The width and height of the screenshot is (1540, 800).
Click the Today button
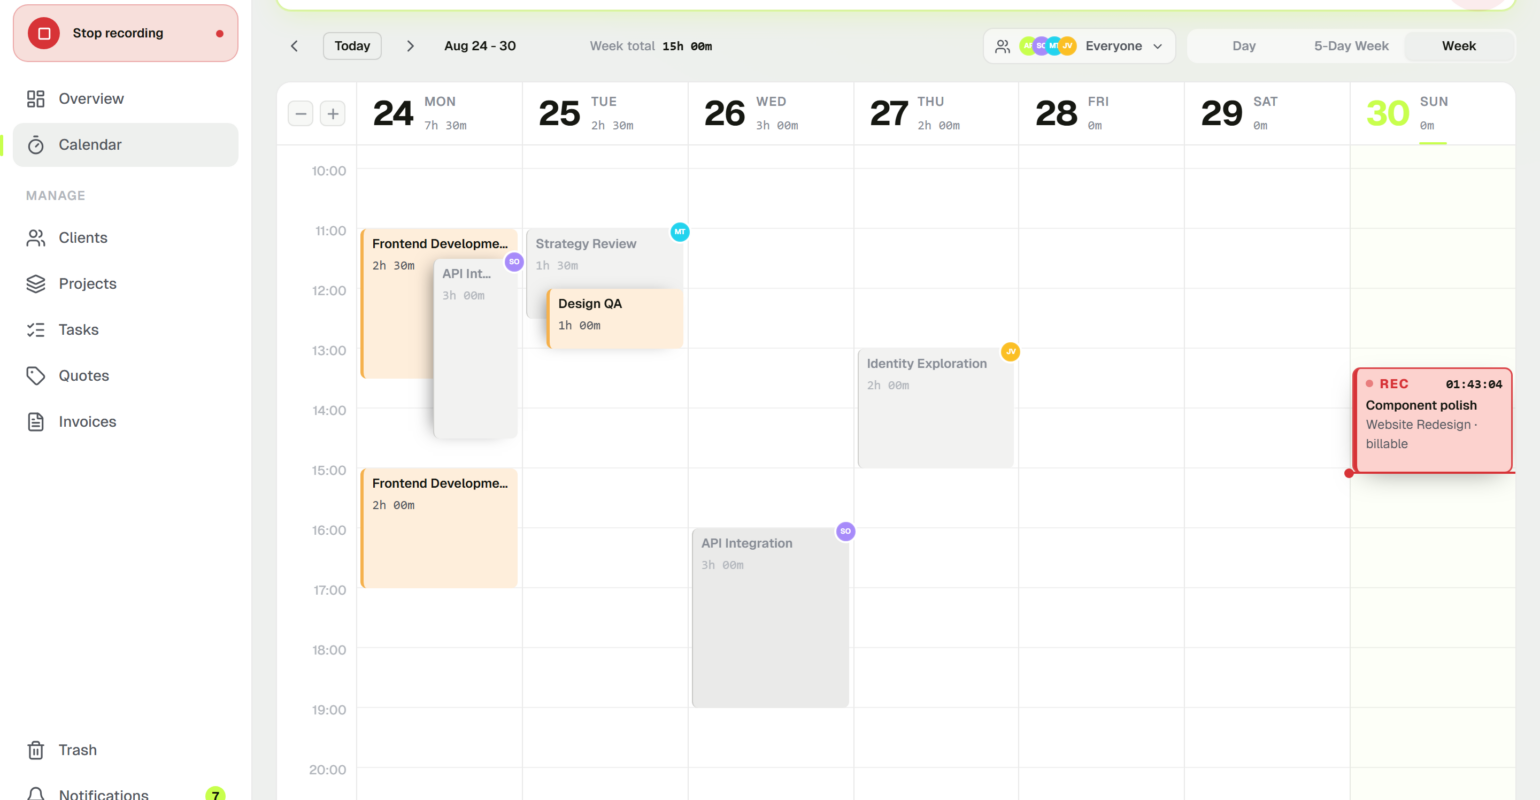(x=352, y=46)
